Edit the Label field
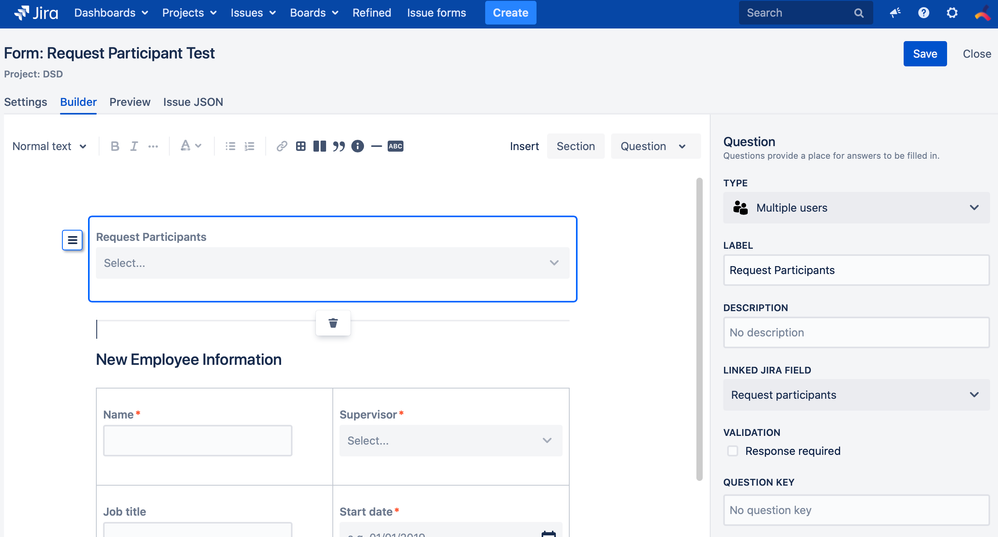This screenshot has width=998, height=537. 856,270
